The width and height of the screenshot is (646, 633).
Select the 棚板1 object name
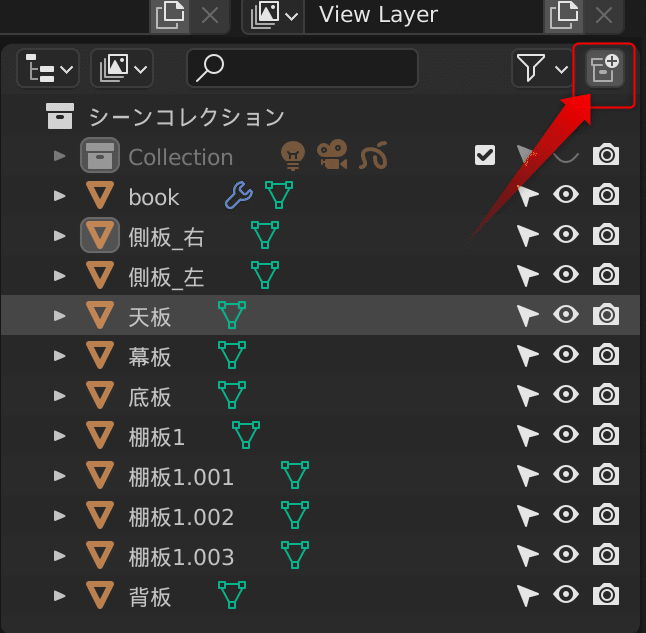157,437
